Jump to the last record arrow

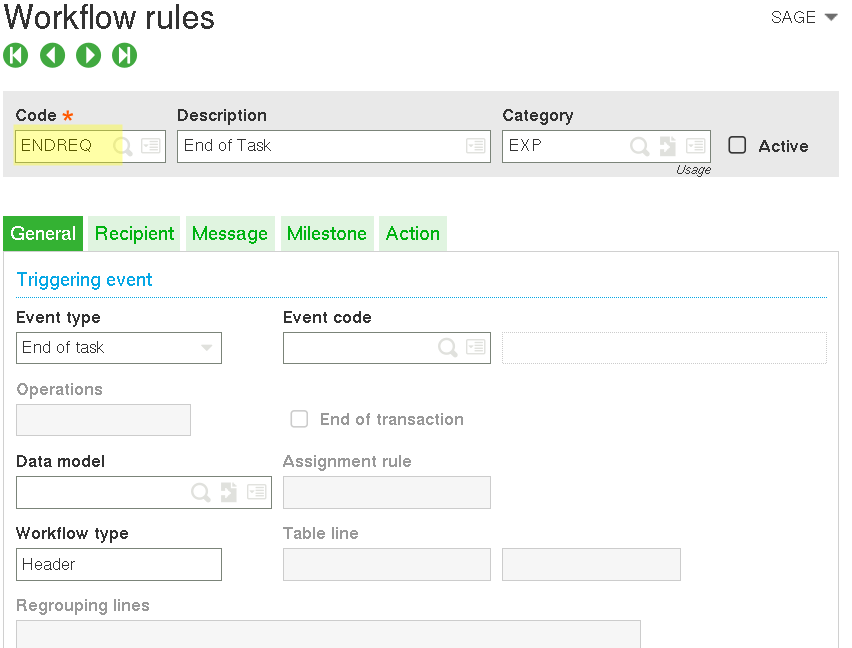(124, 55)
